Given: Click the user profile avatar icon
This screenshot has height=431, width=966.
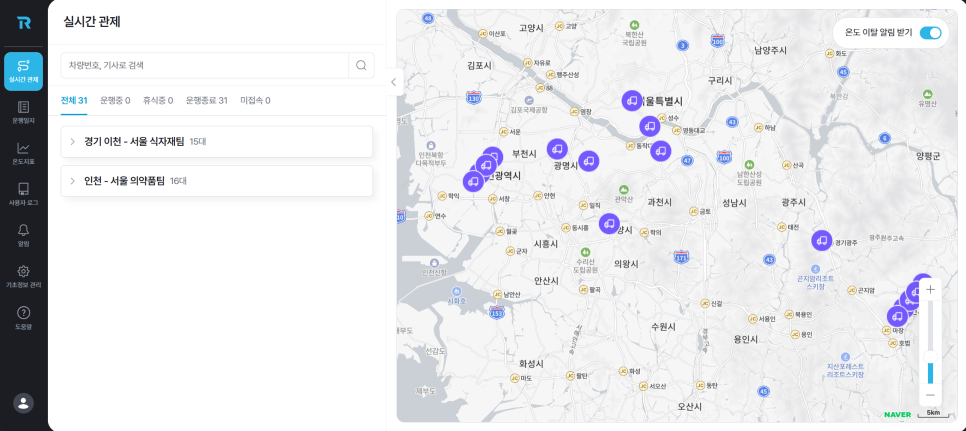Looking at the screenshot, I should tap(23, 402).
